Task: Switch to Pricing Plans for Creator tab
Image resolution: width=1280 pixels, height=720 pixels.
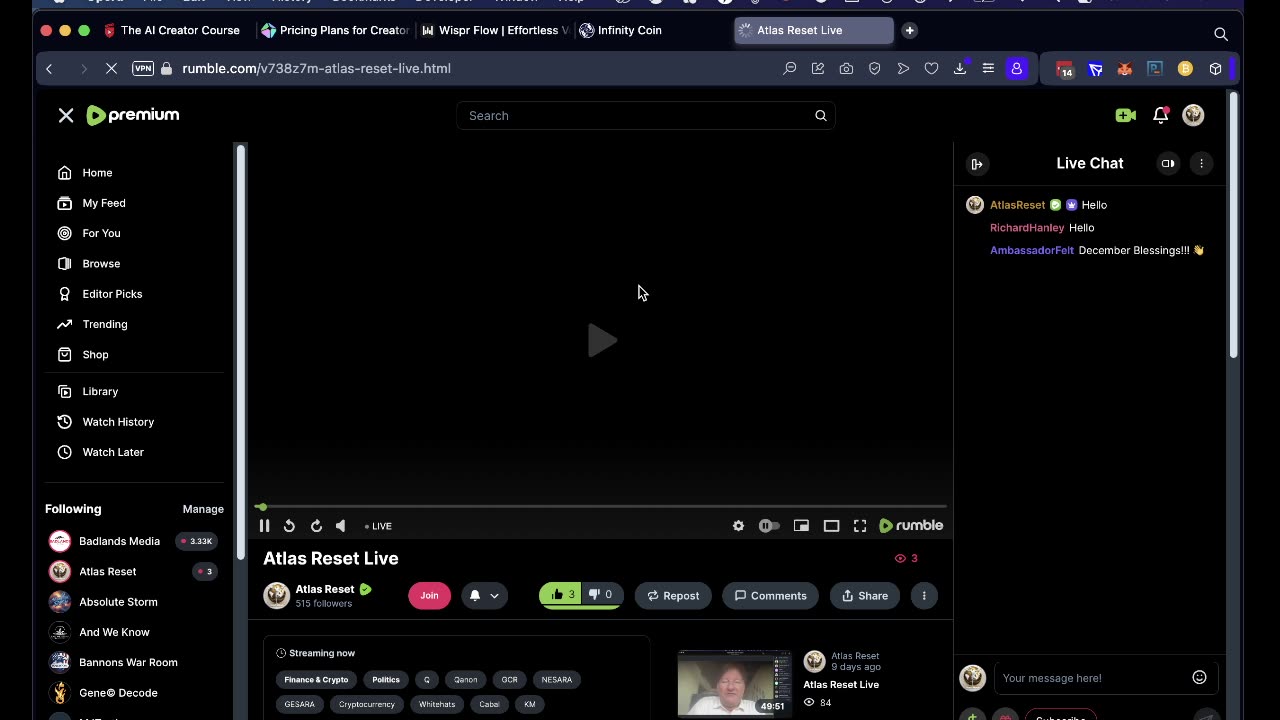Action: (334, 30)
